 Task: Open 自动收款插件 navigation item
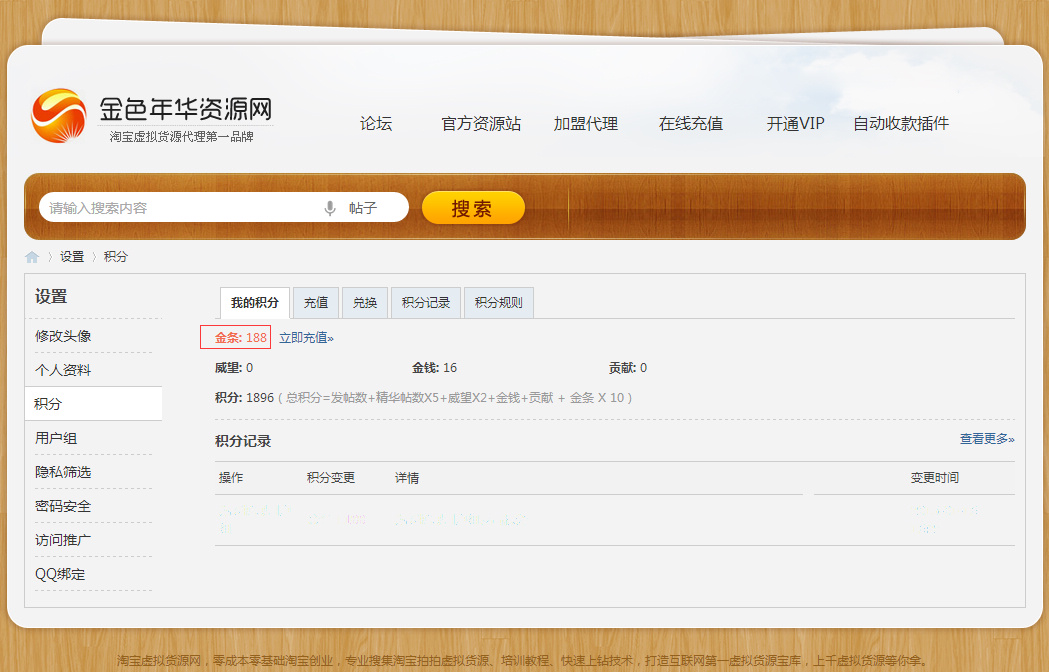900,124
